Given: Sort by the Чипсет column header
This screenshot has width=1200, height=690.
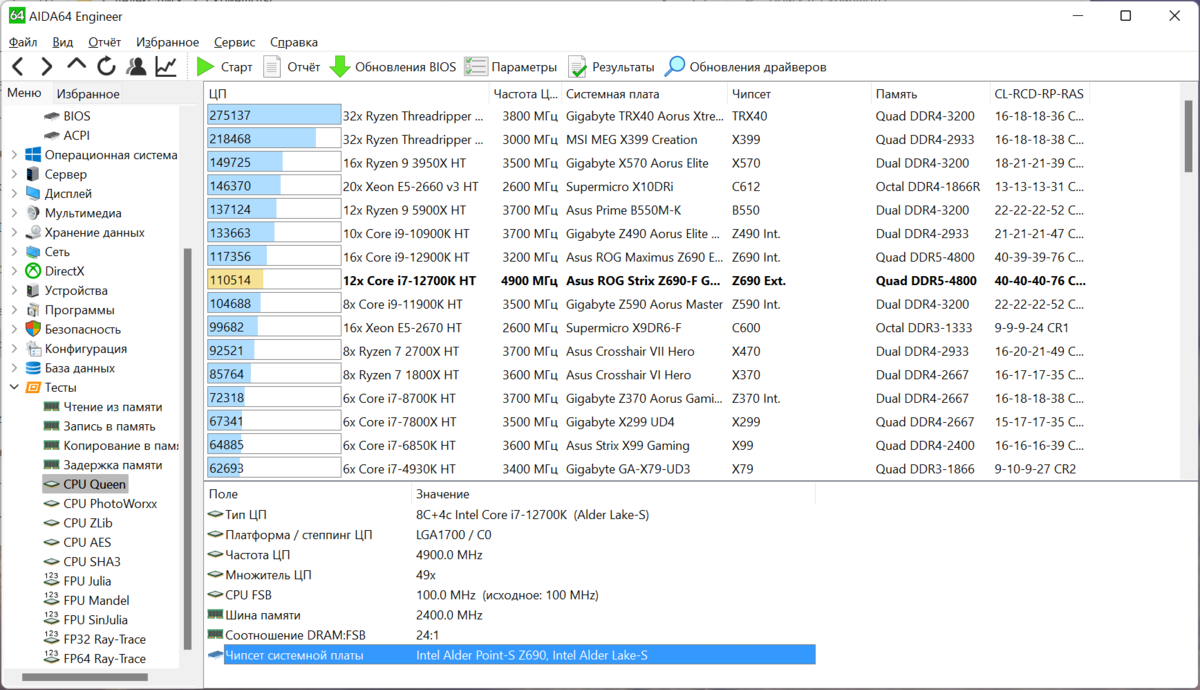Looking at the screenshot, I should (798, 94).
